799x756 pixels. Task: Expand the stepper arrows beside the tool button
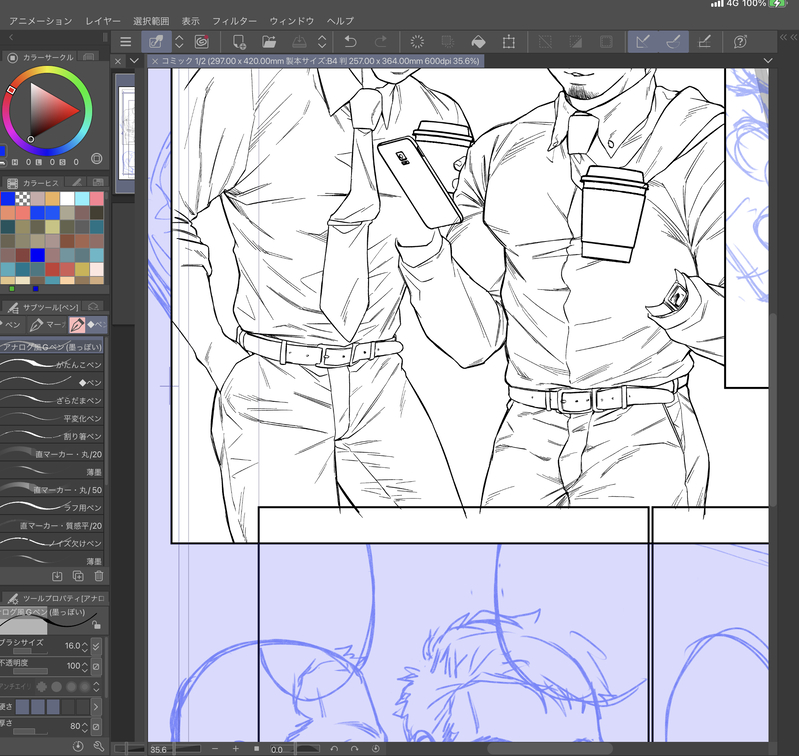(x=179, y=42)
